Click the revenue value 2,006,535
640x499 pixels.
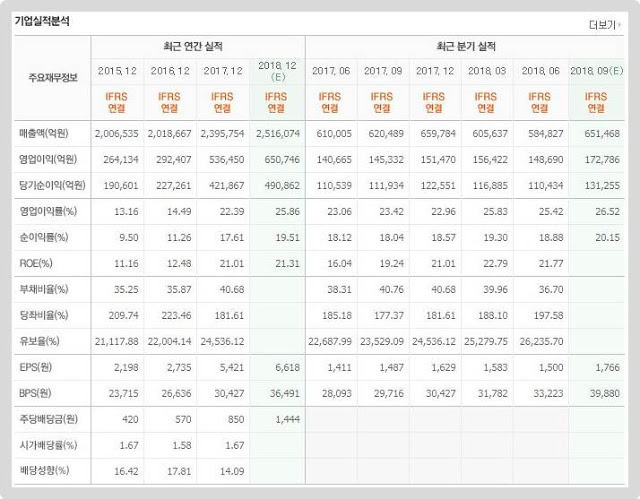(x=116, y=134)
